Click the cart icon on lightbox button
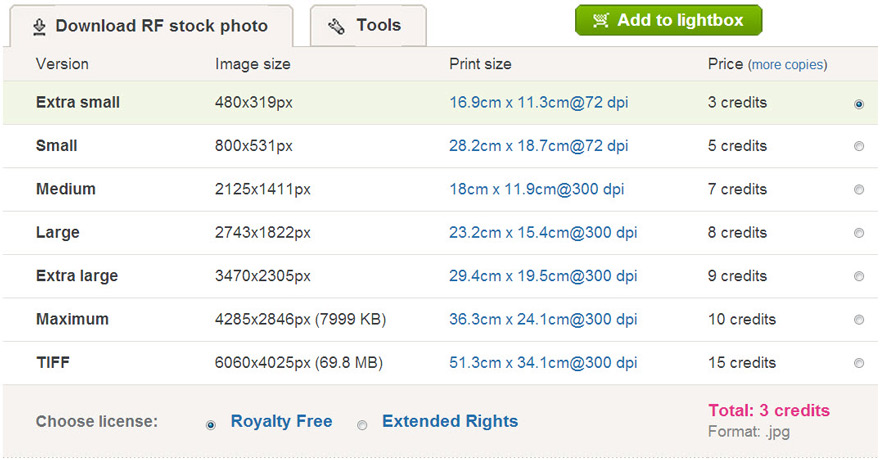The height and width of the screenshot is (460, 880). tap(601, 20)
